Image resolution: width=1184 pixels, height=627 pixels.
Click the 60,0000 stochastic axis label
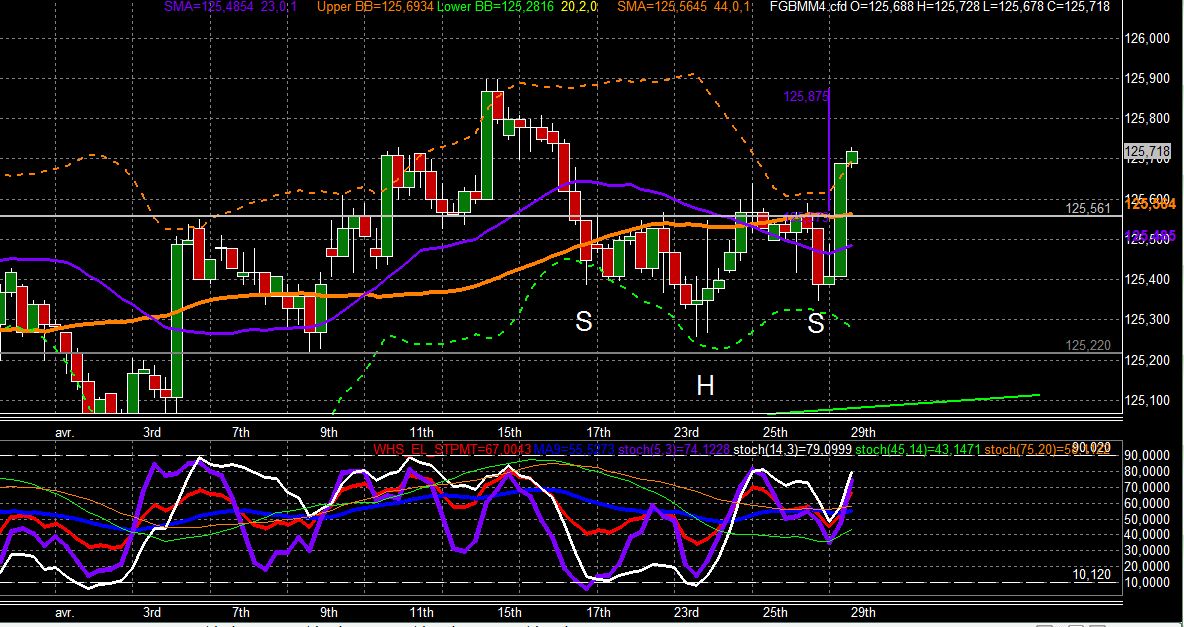(x=1149, y=502)
